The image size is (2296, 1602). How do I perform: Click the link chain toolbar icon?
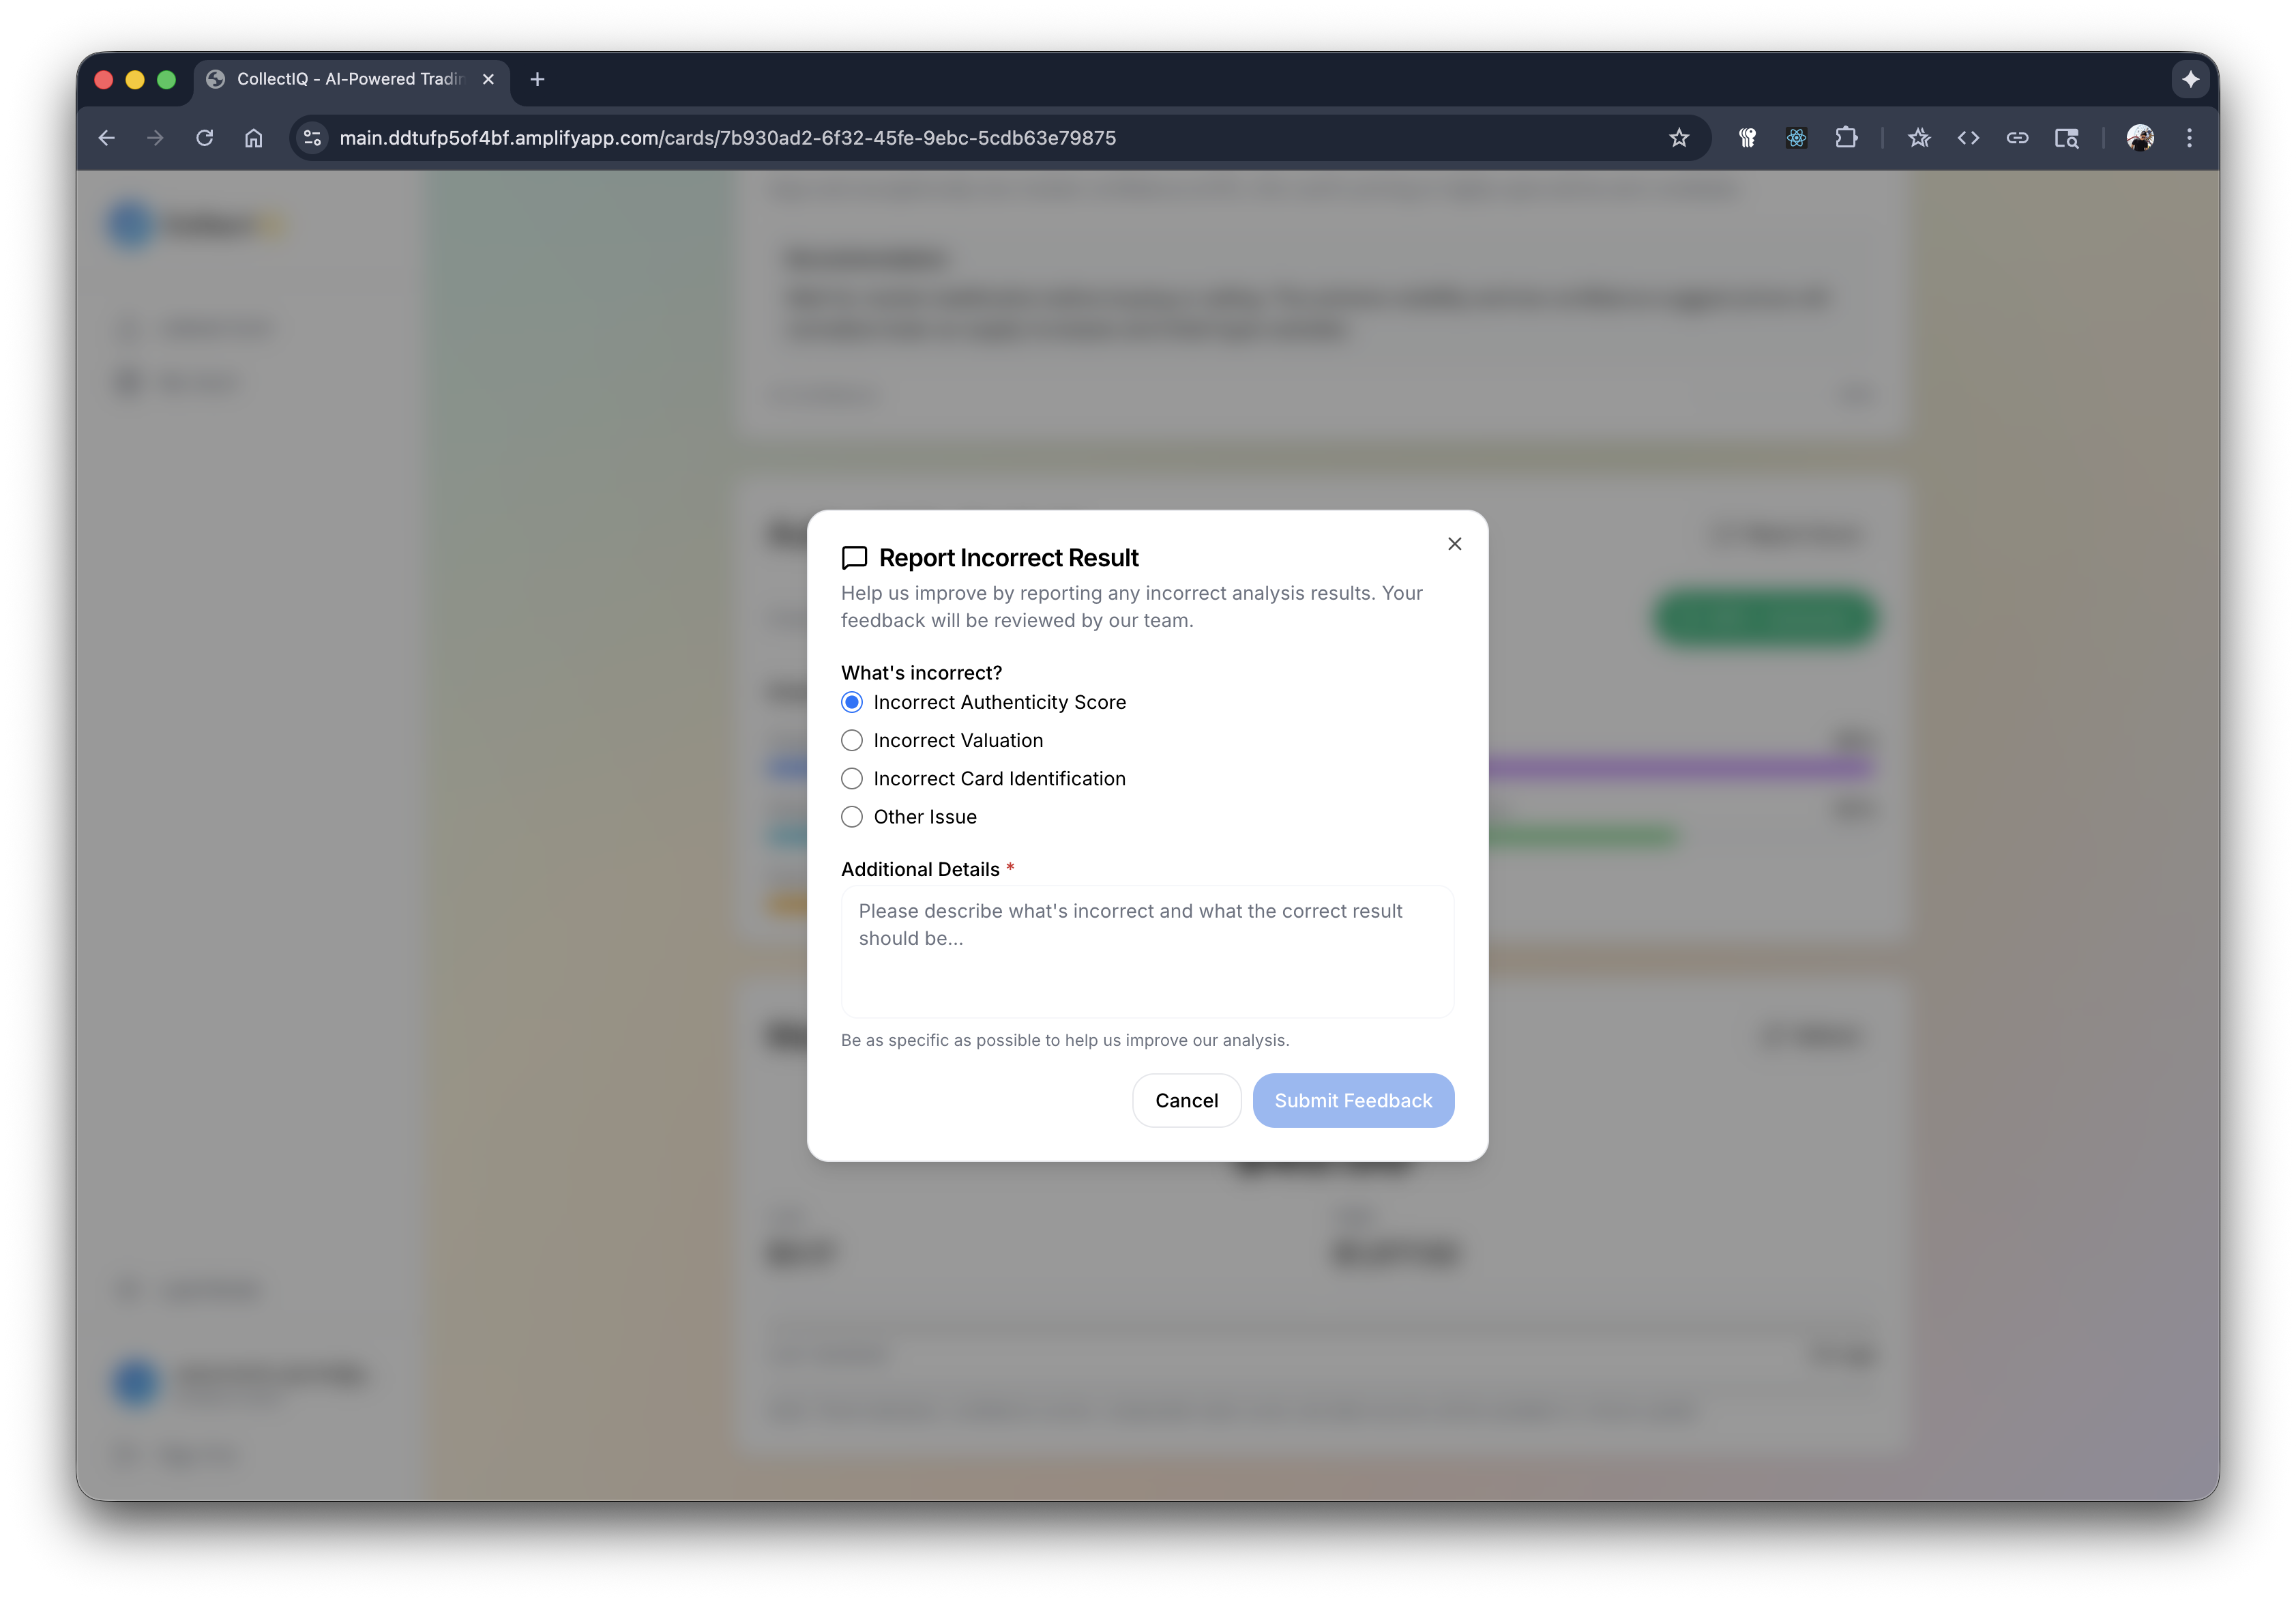click(x=2017, y=138)
